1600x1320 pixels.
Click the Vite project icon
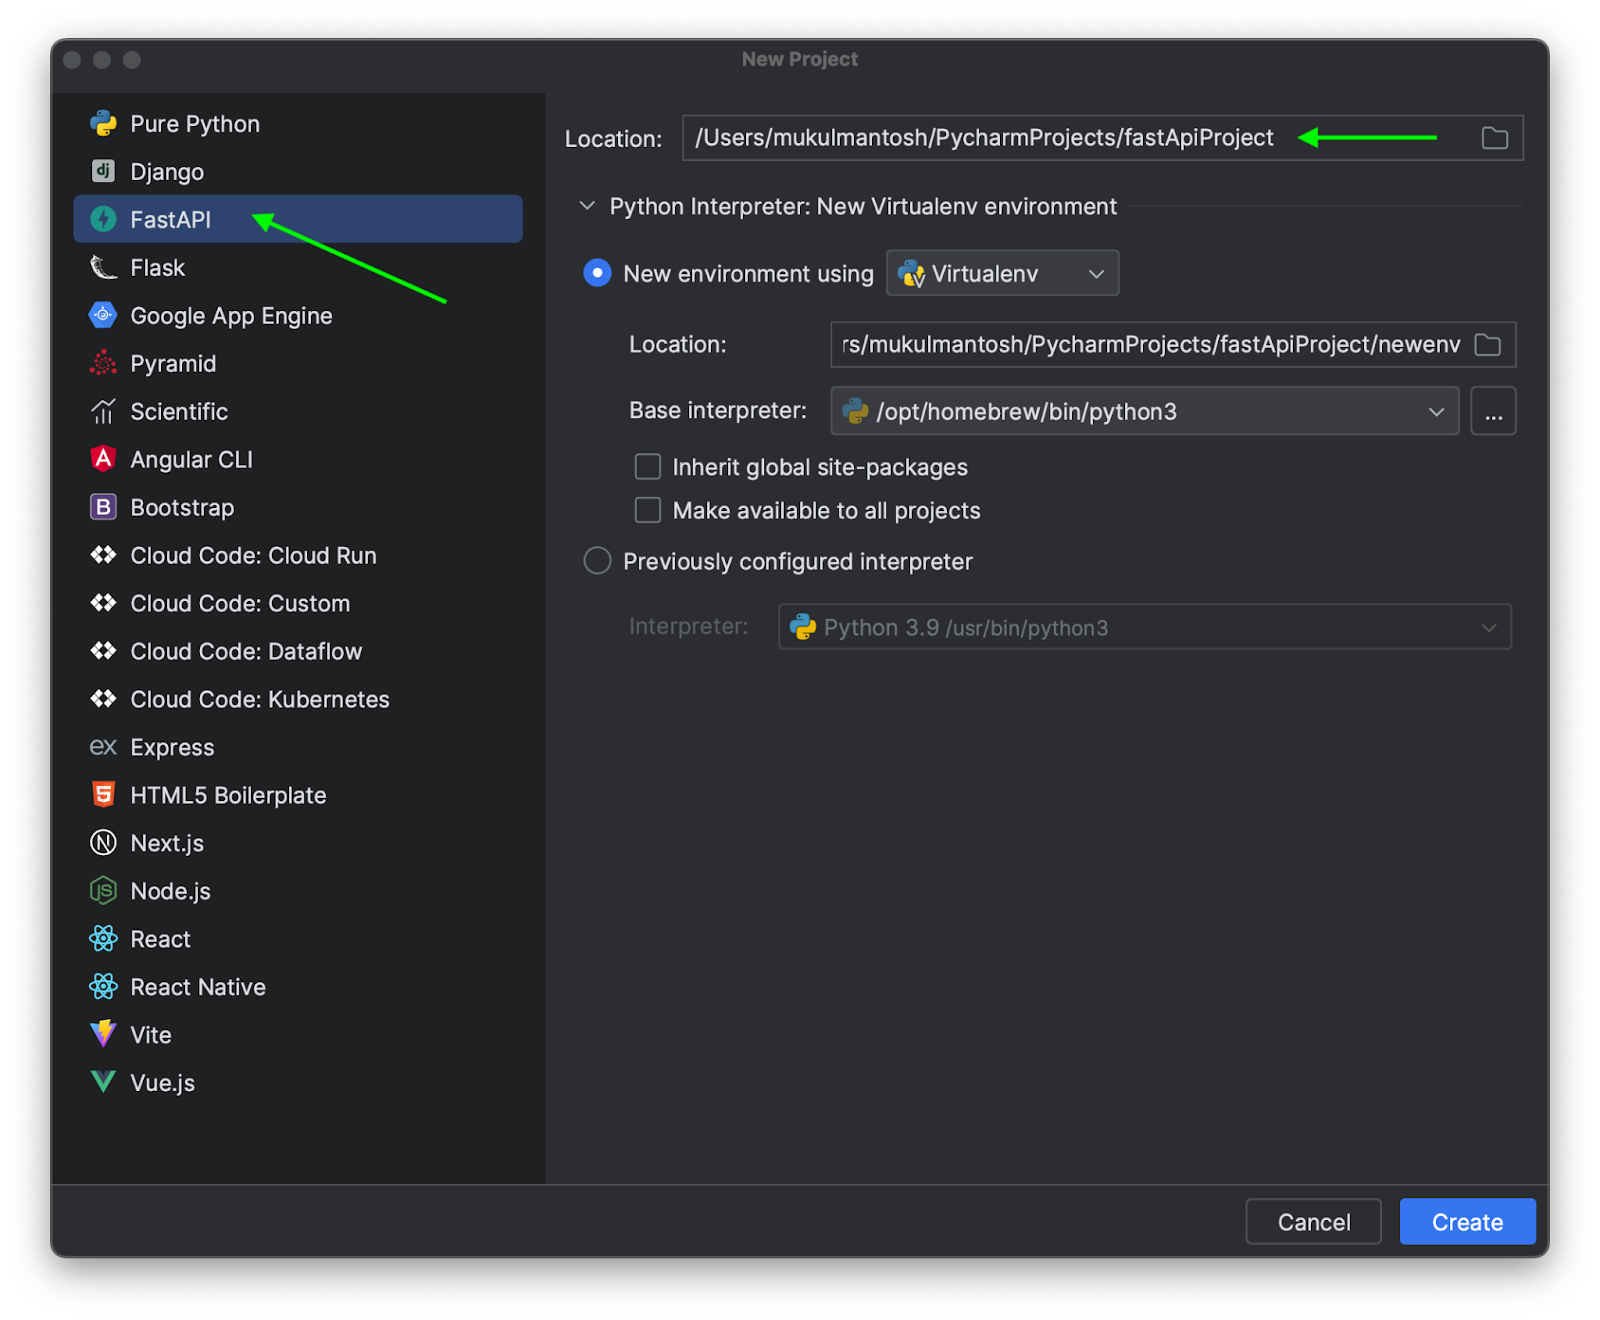click(x=103, y=1034)
